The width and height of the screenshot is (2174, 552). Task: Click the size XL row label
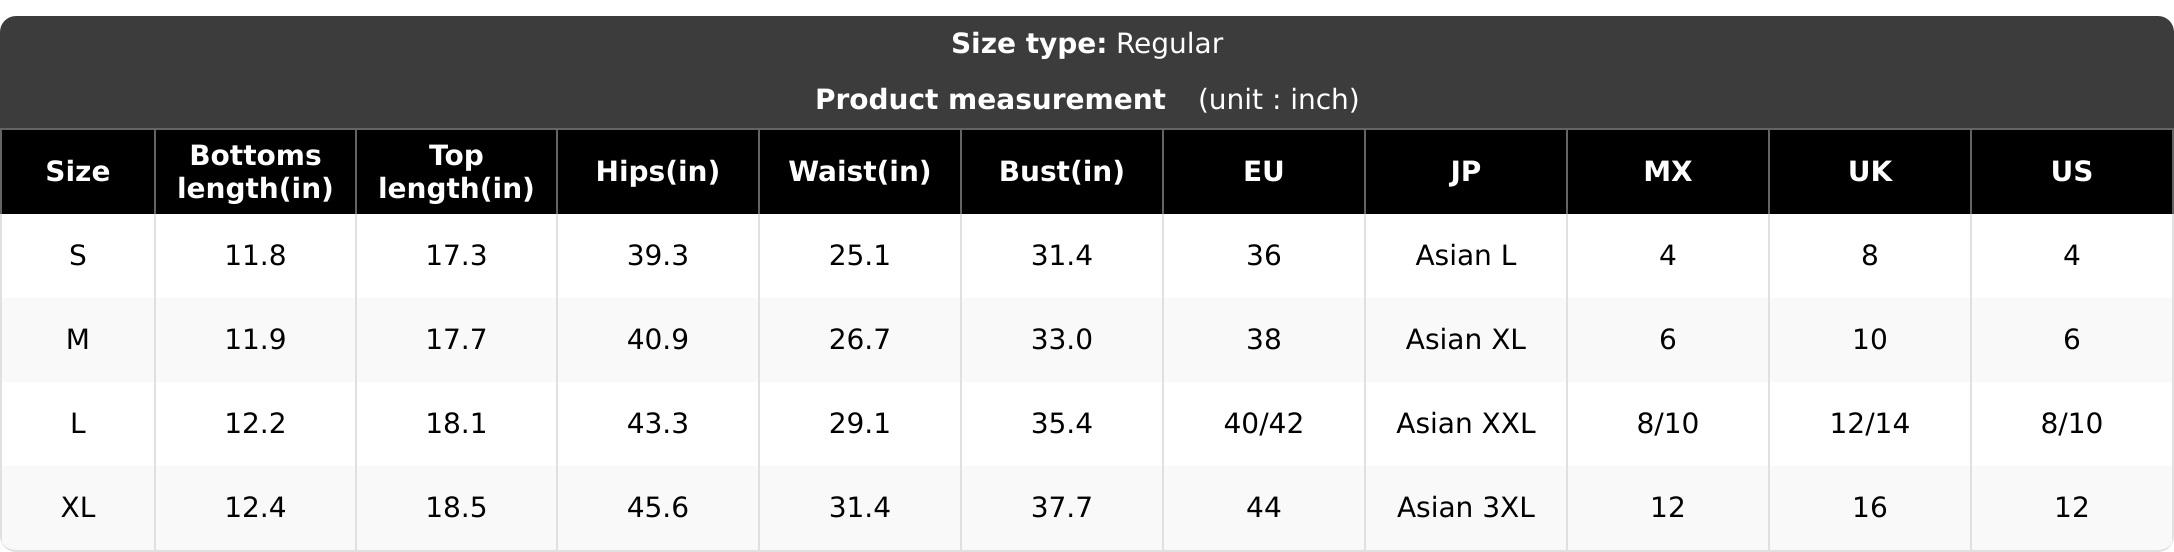pyautogui.click(x=78, y=508)
